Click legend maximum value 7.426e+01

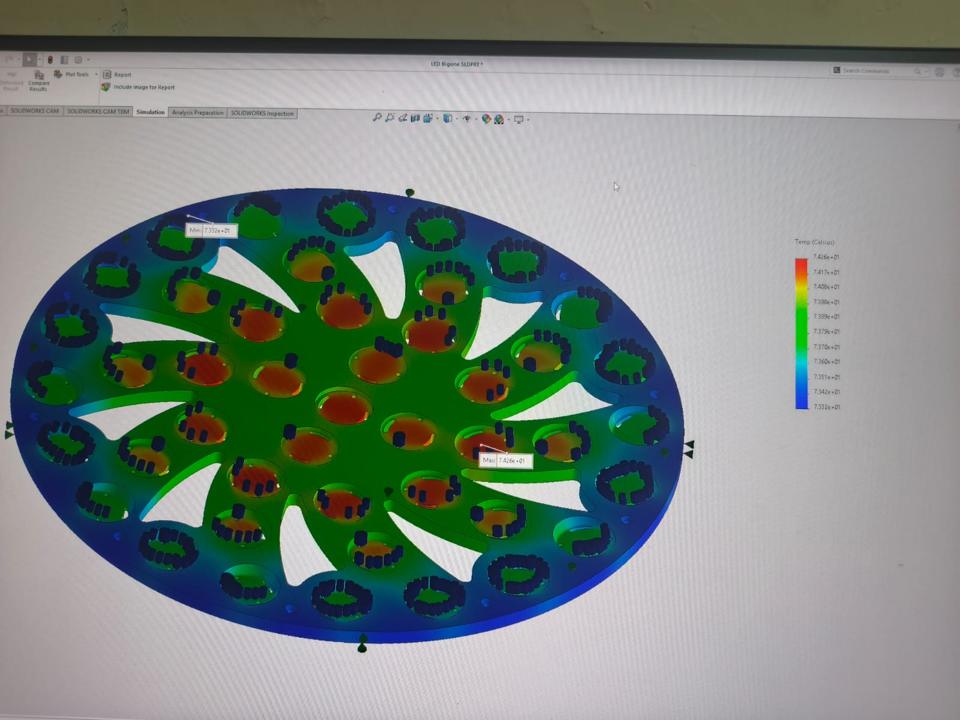pyautogui.click(x=827, y=257)
